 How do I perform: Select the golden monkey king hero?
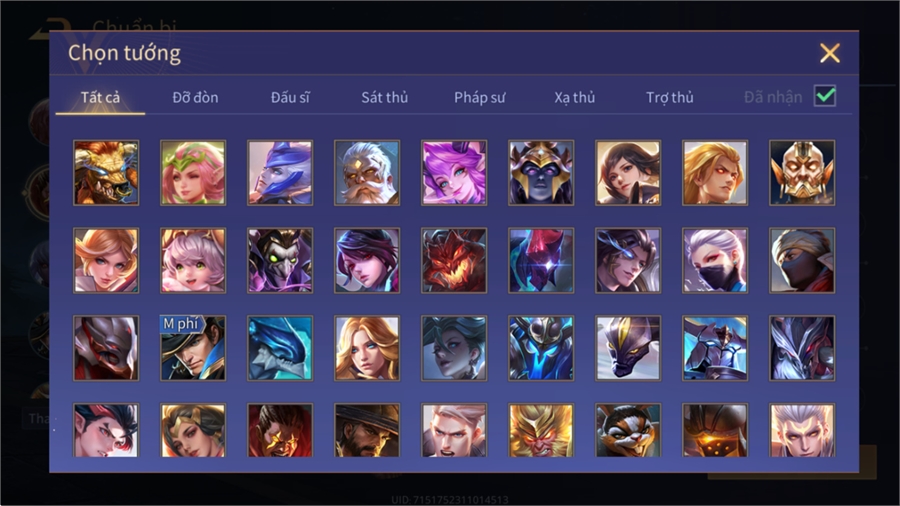tap(541, 430)
